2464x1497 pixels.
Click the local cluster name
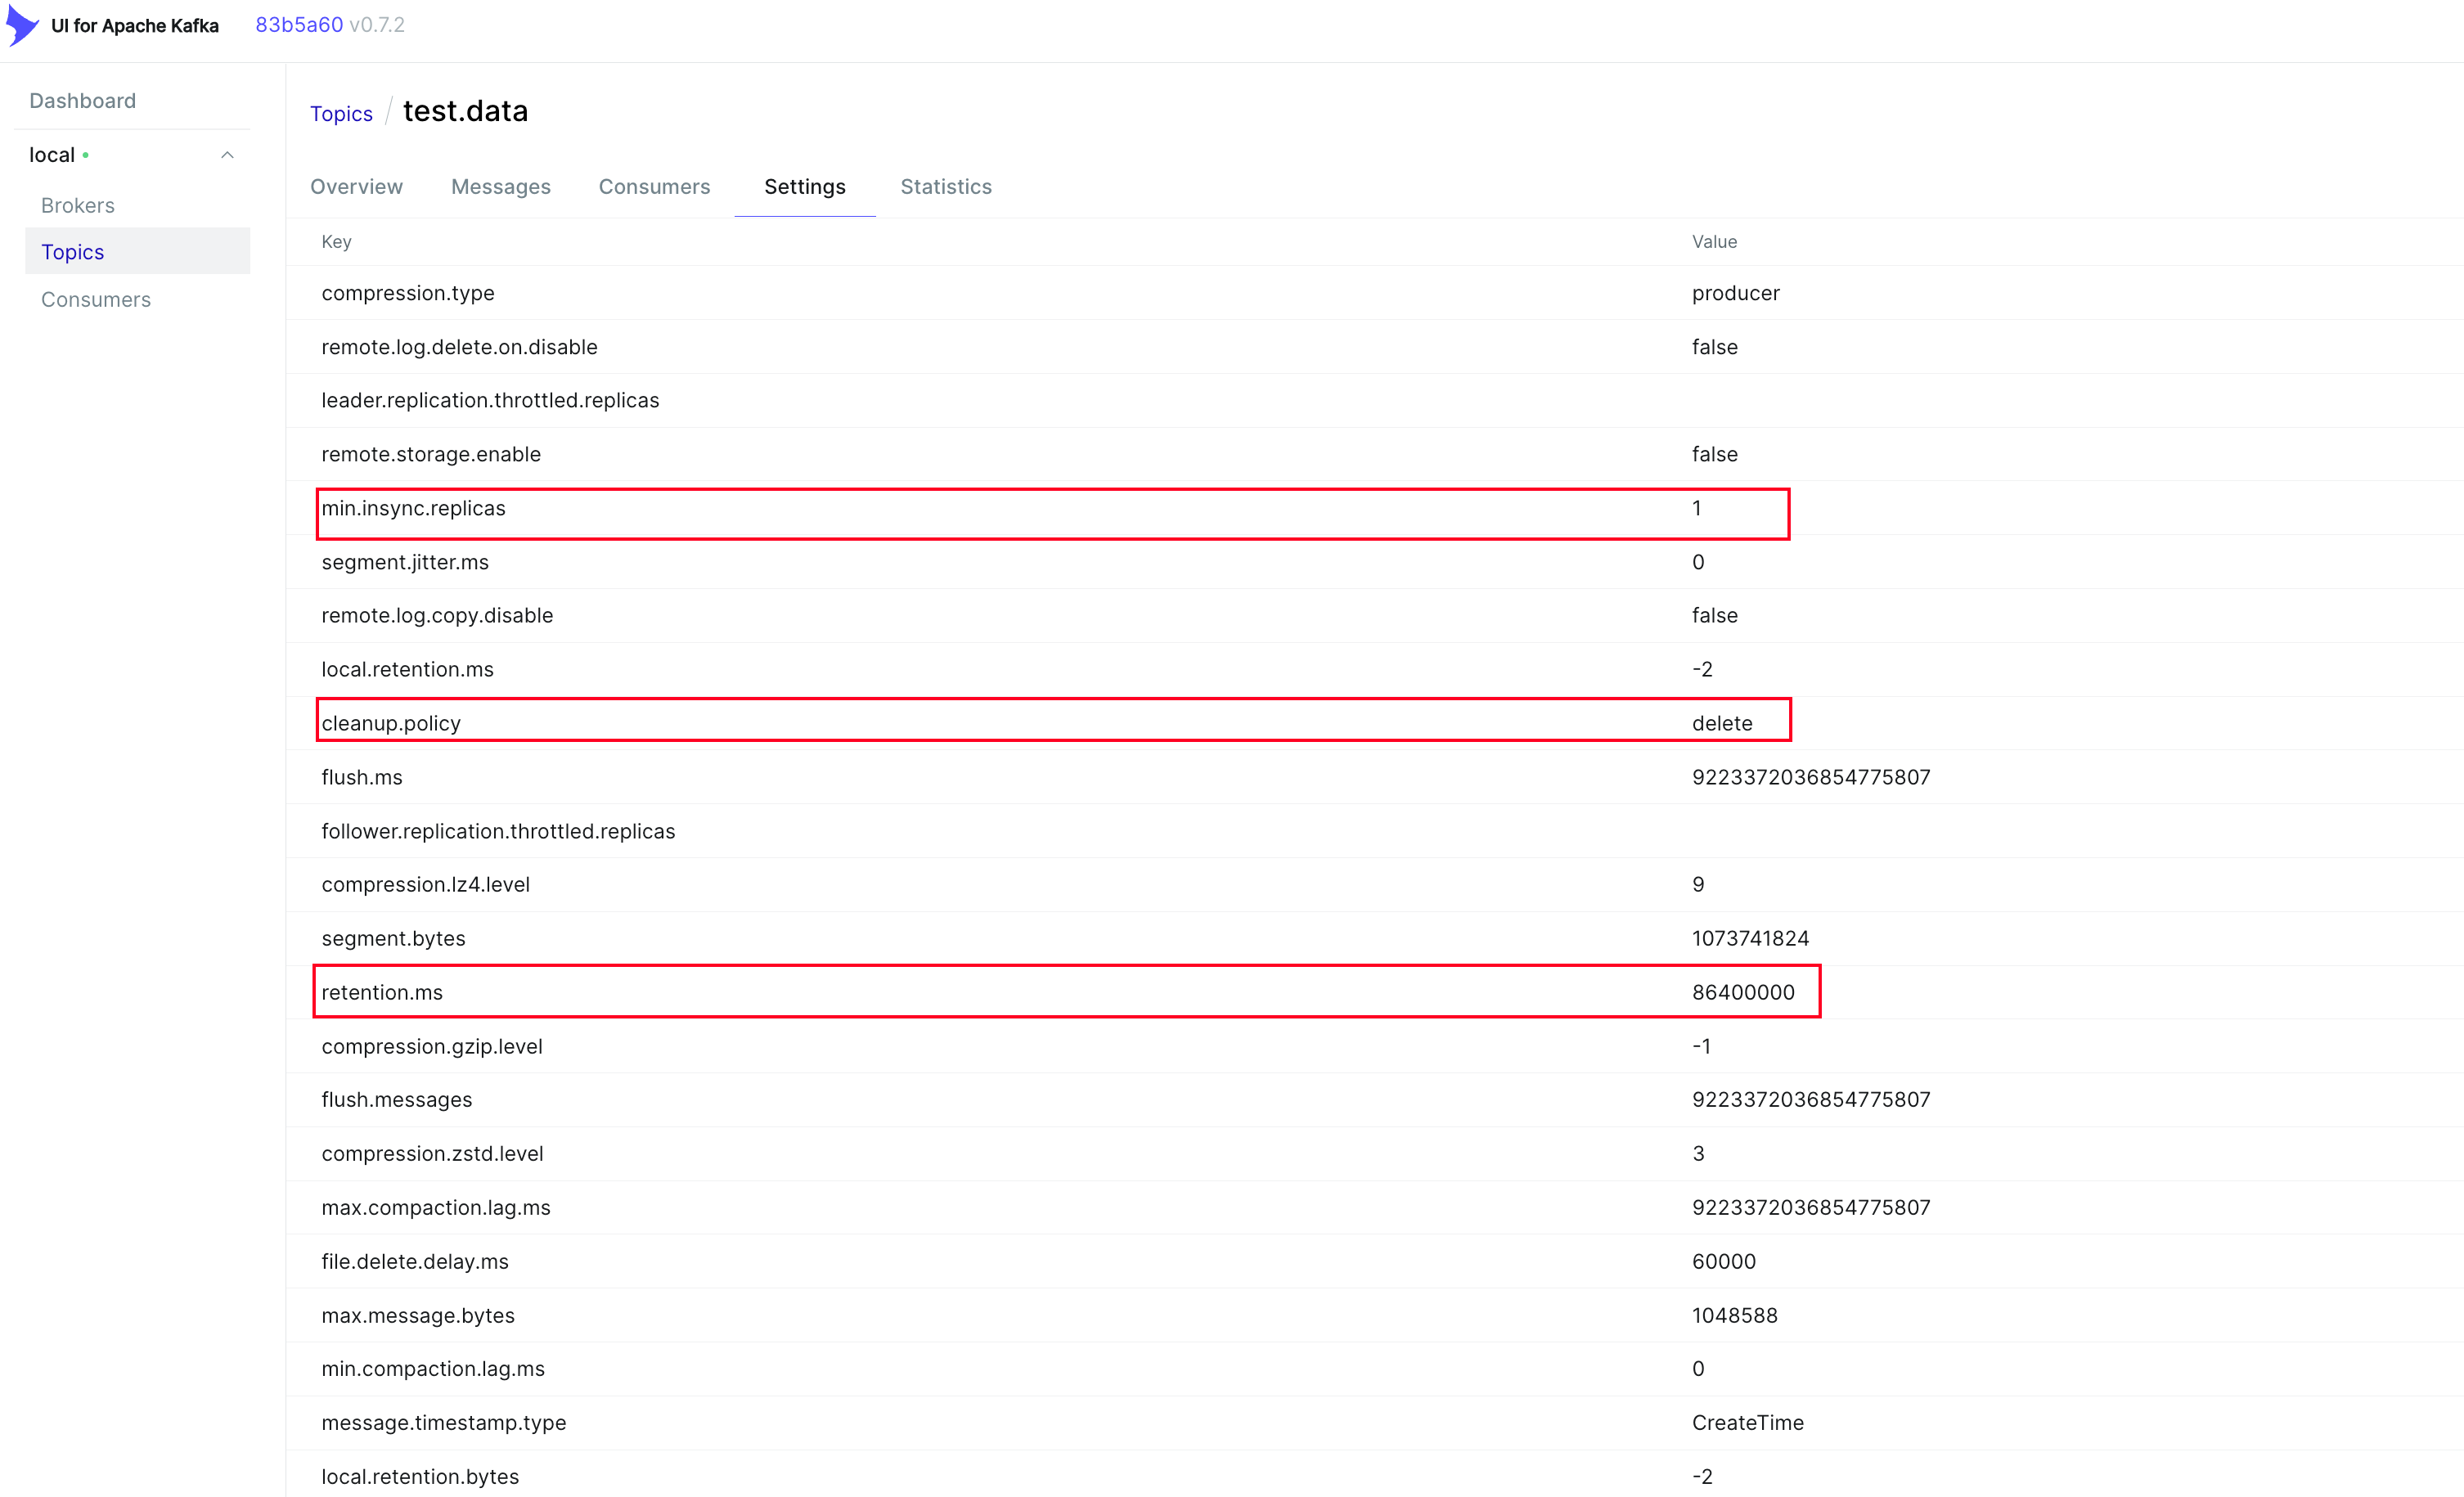tap(52, 155)
